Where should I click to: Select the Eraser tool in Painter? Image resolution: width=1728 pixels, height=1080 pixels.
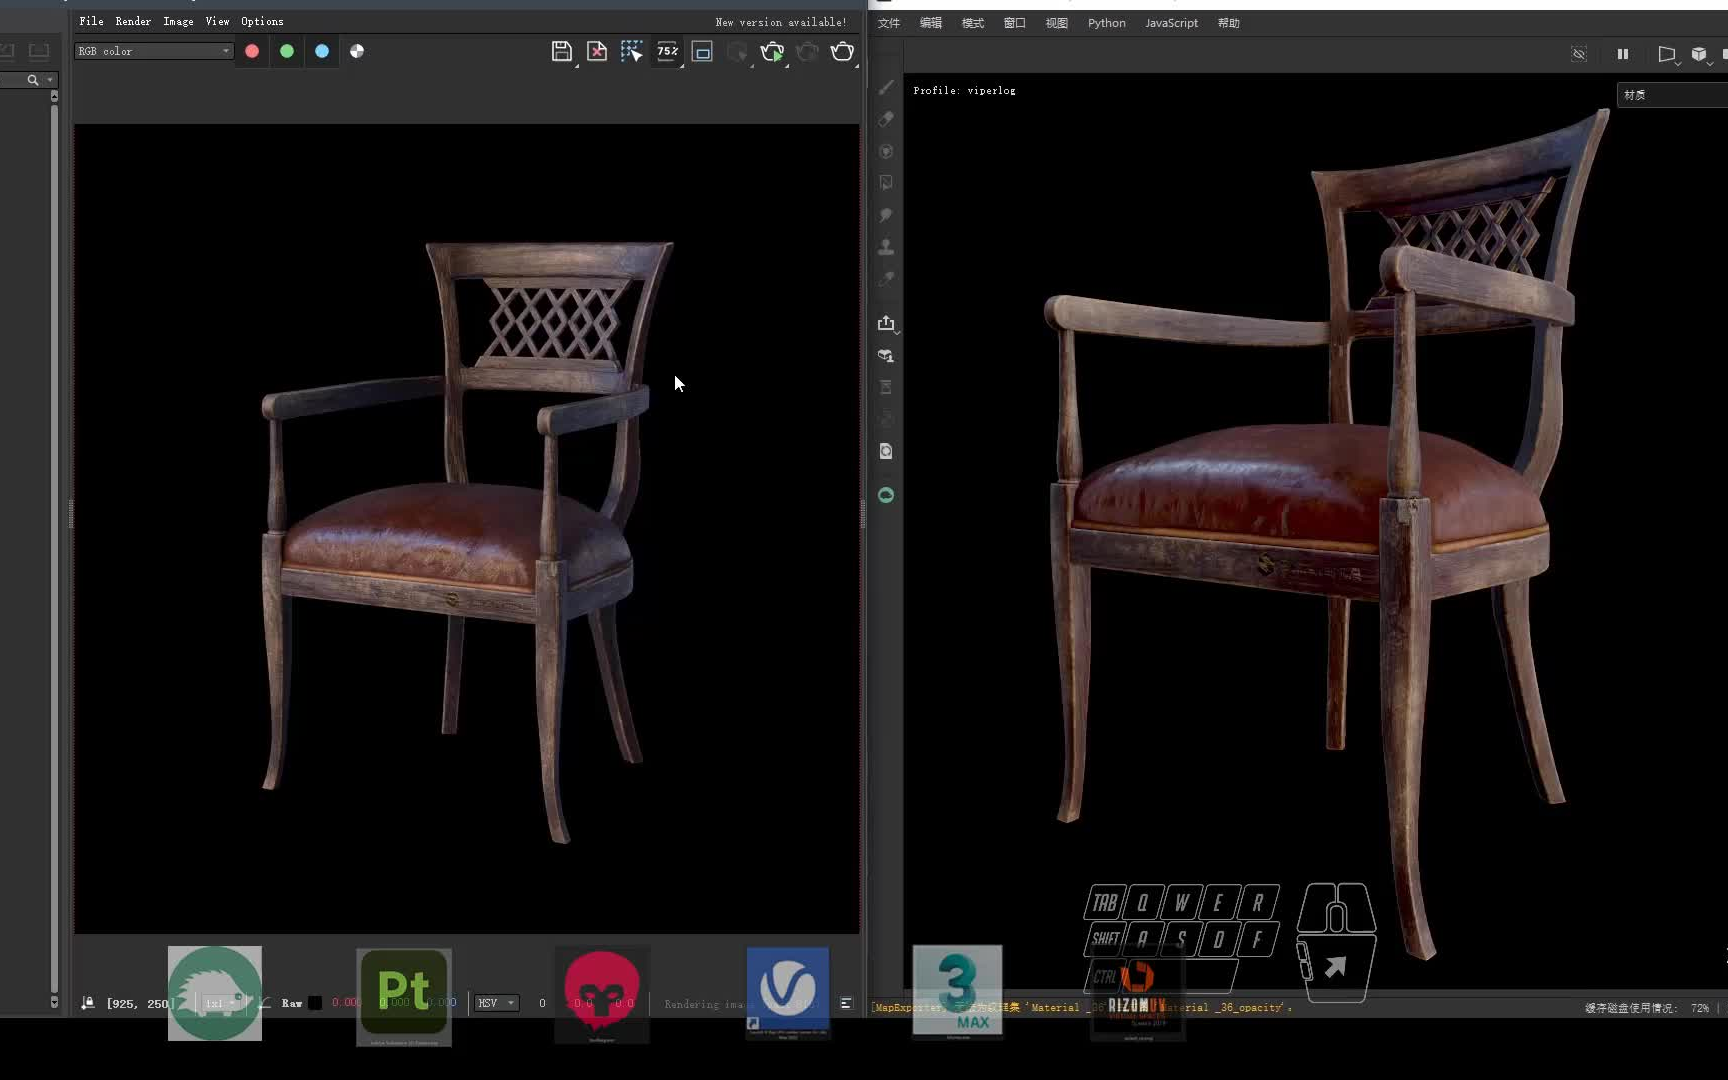(886, 119)
